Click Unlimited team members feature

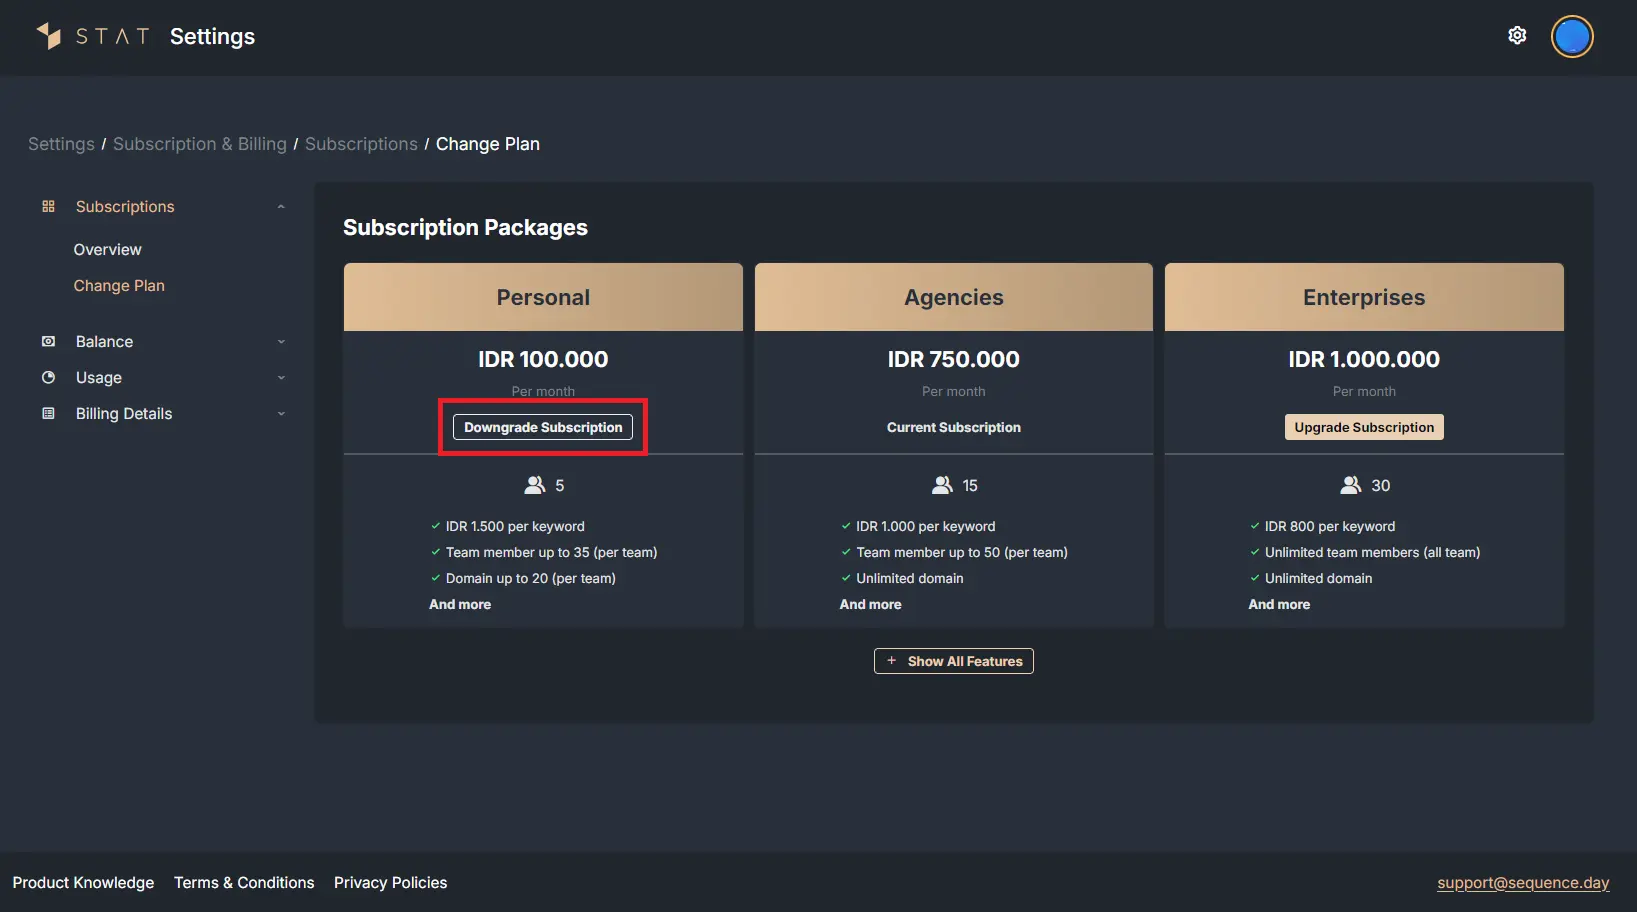(1372, 552)
